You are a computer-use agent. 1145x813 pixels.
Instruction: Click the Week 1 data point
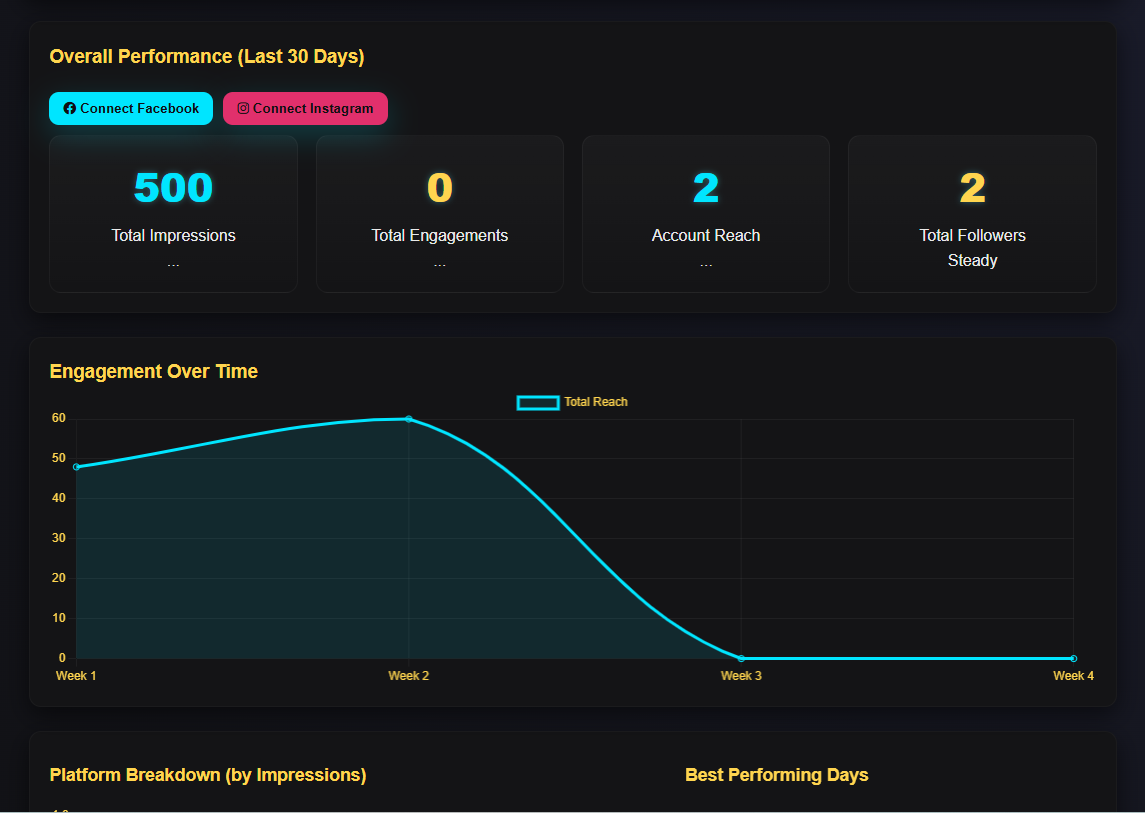(x=77, y=467)
